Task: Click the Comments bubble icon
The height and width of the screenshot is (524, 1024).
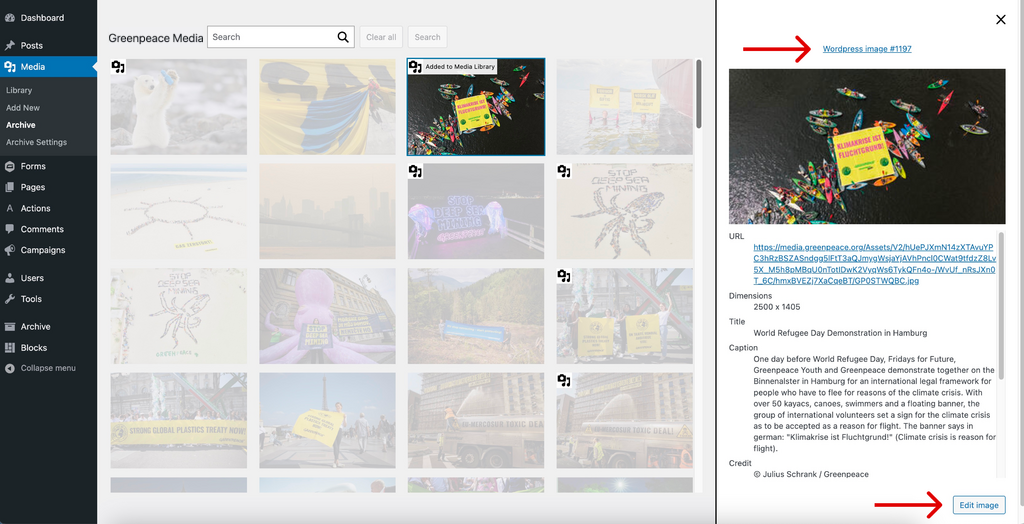Action: click(10, 229)
